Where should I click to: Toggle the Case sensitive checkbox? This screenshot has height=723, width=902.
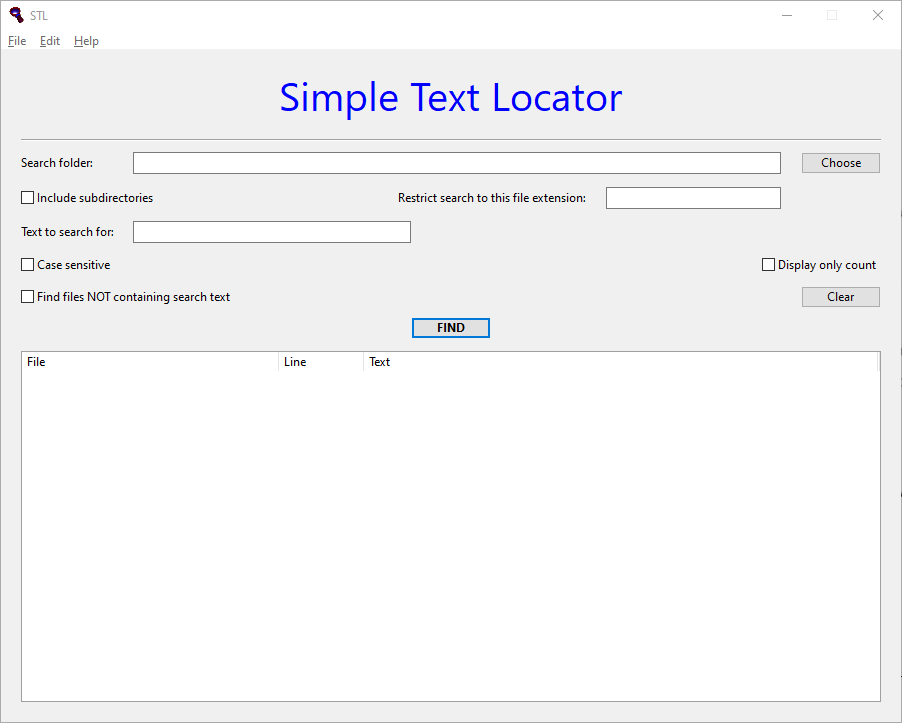[x=28, y=265]
